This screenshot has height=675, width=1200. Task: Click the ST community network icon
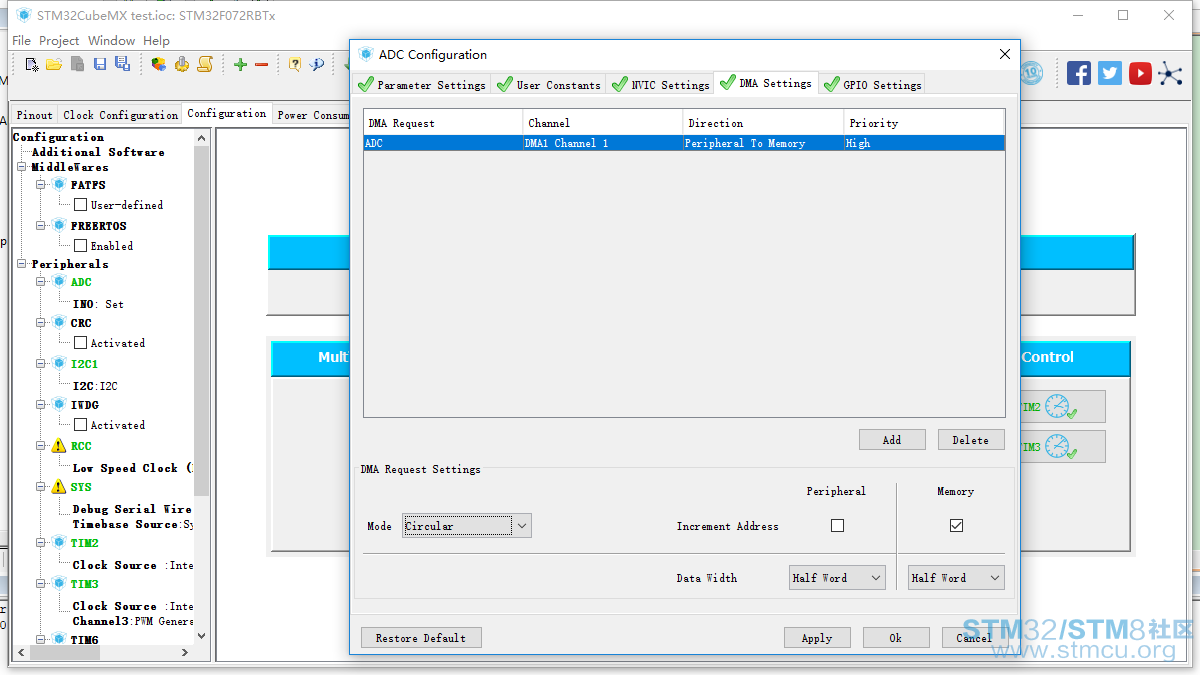click(x=1170, y=73)
